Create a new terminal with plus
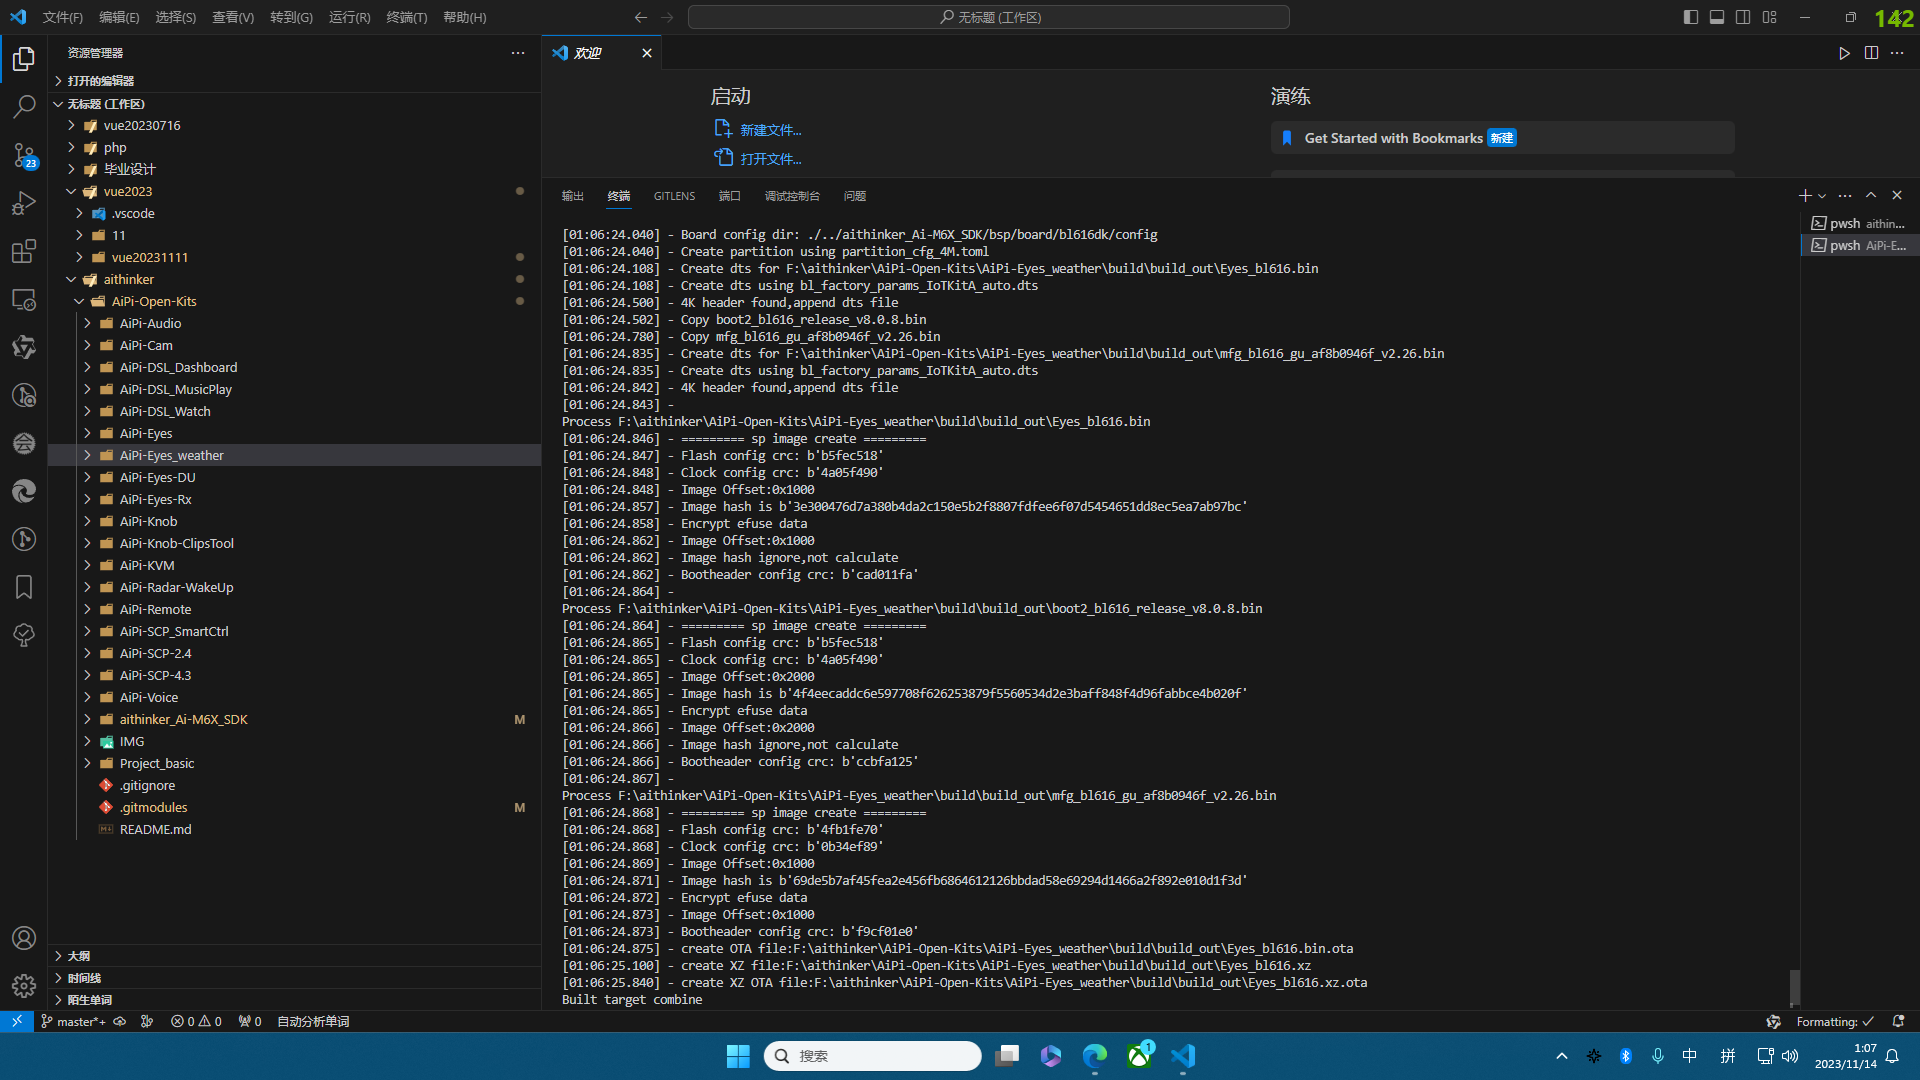 pos(1804,196)
